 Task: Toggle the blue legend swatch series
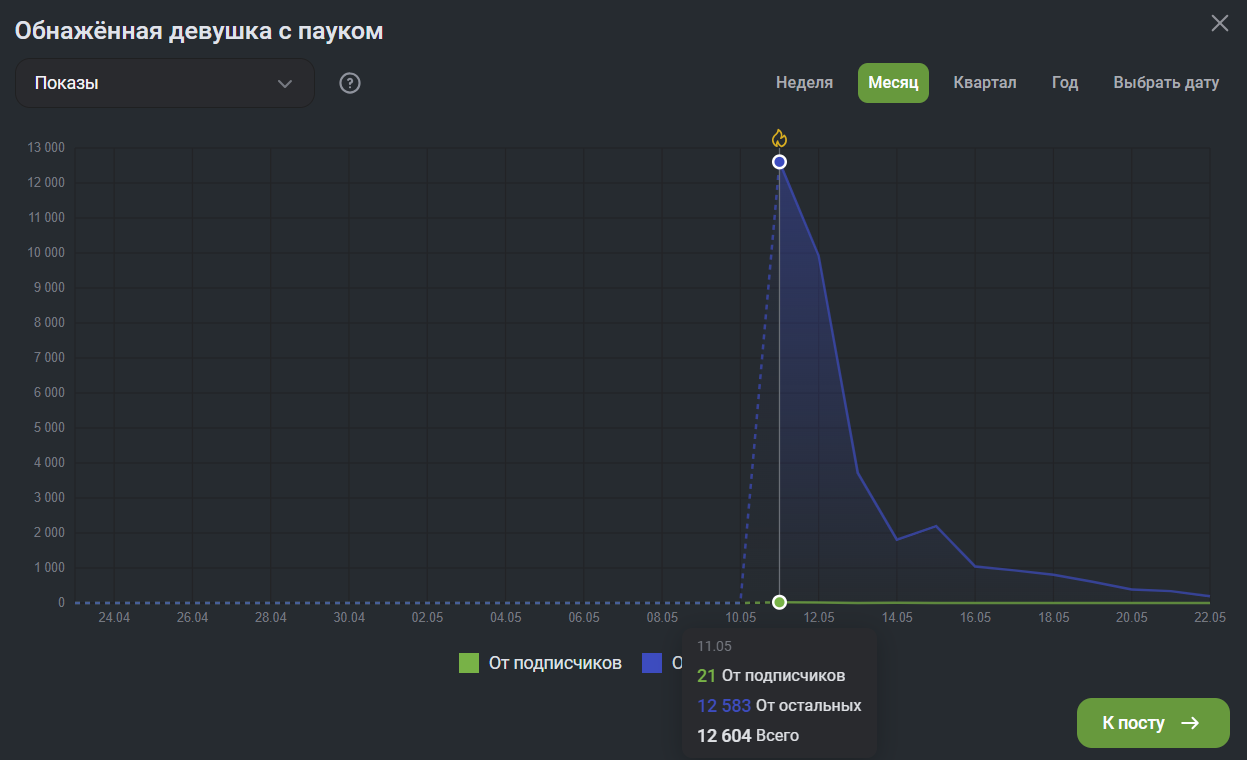point(652,663)
